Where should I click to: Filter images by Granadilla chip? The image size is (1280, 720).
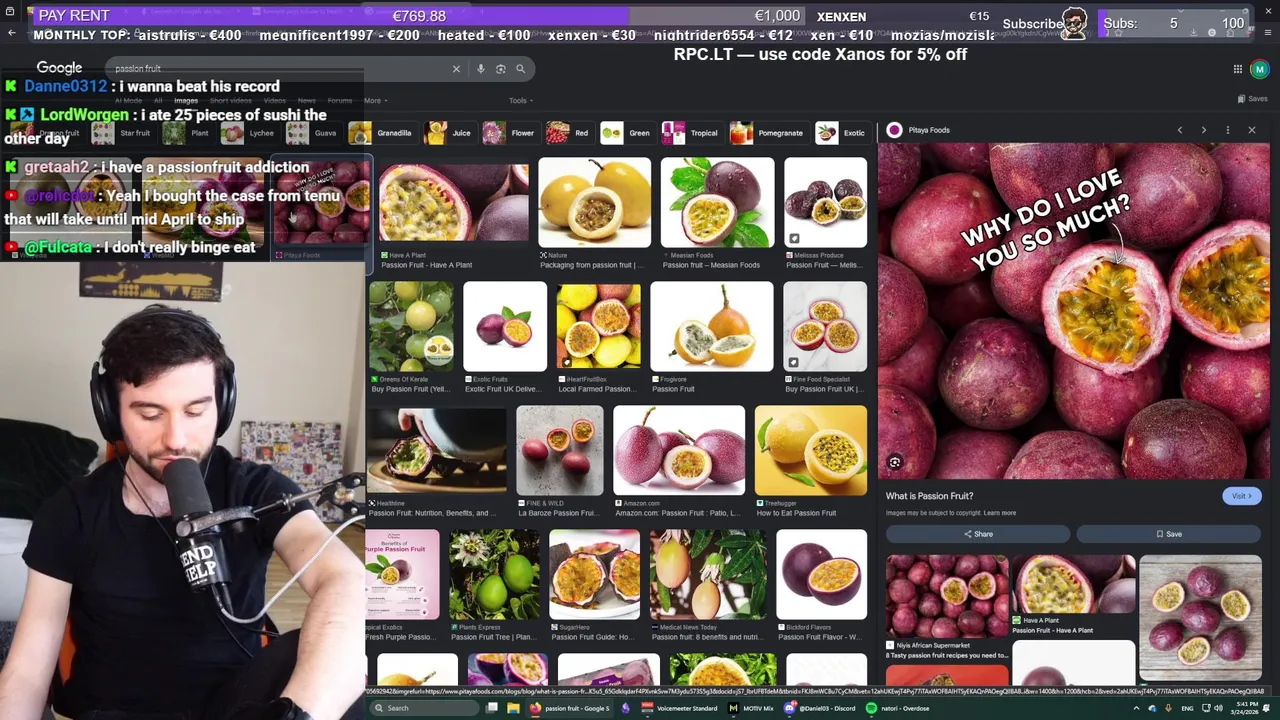[x=383, y=133]
